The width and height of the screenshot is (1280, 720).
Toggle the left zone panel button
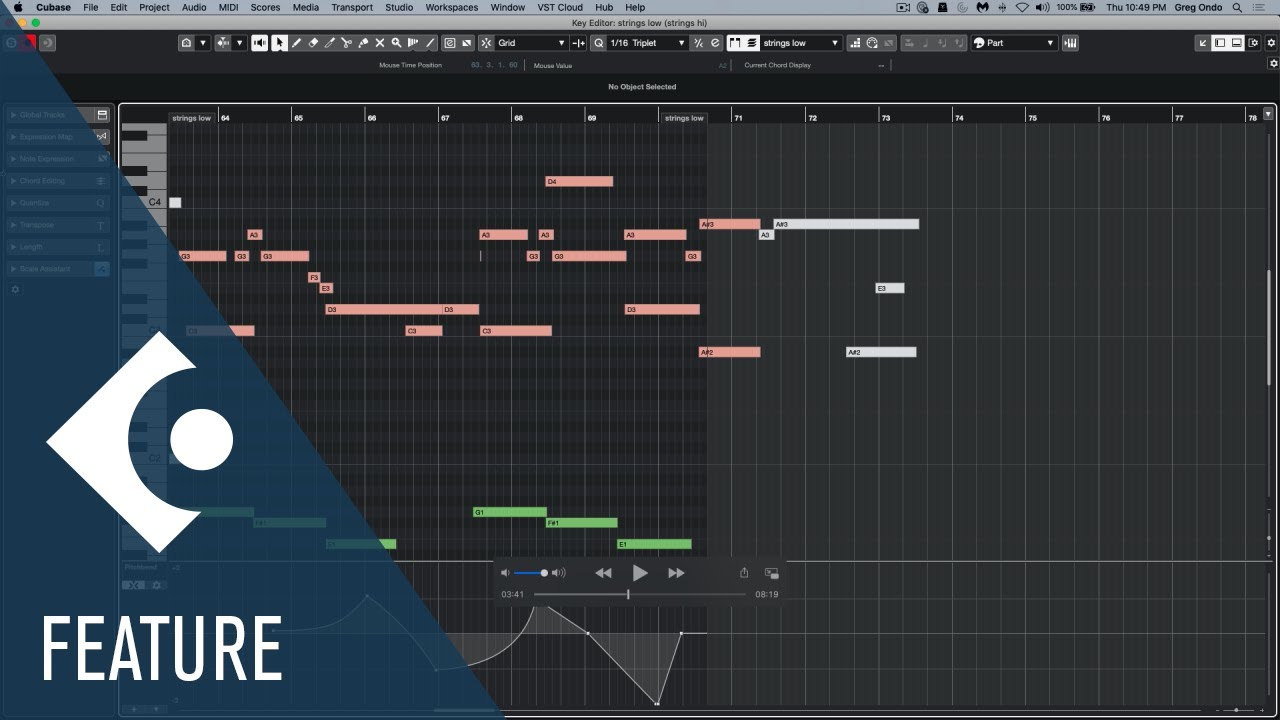(x=1220, y=43)
